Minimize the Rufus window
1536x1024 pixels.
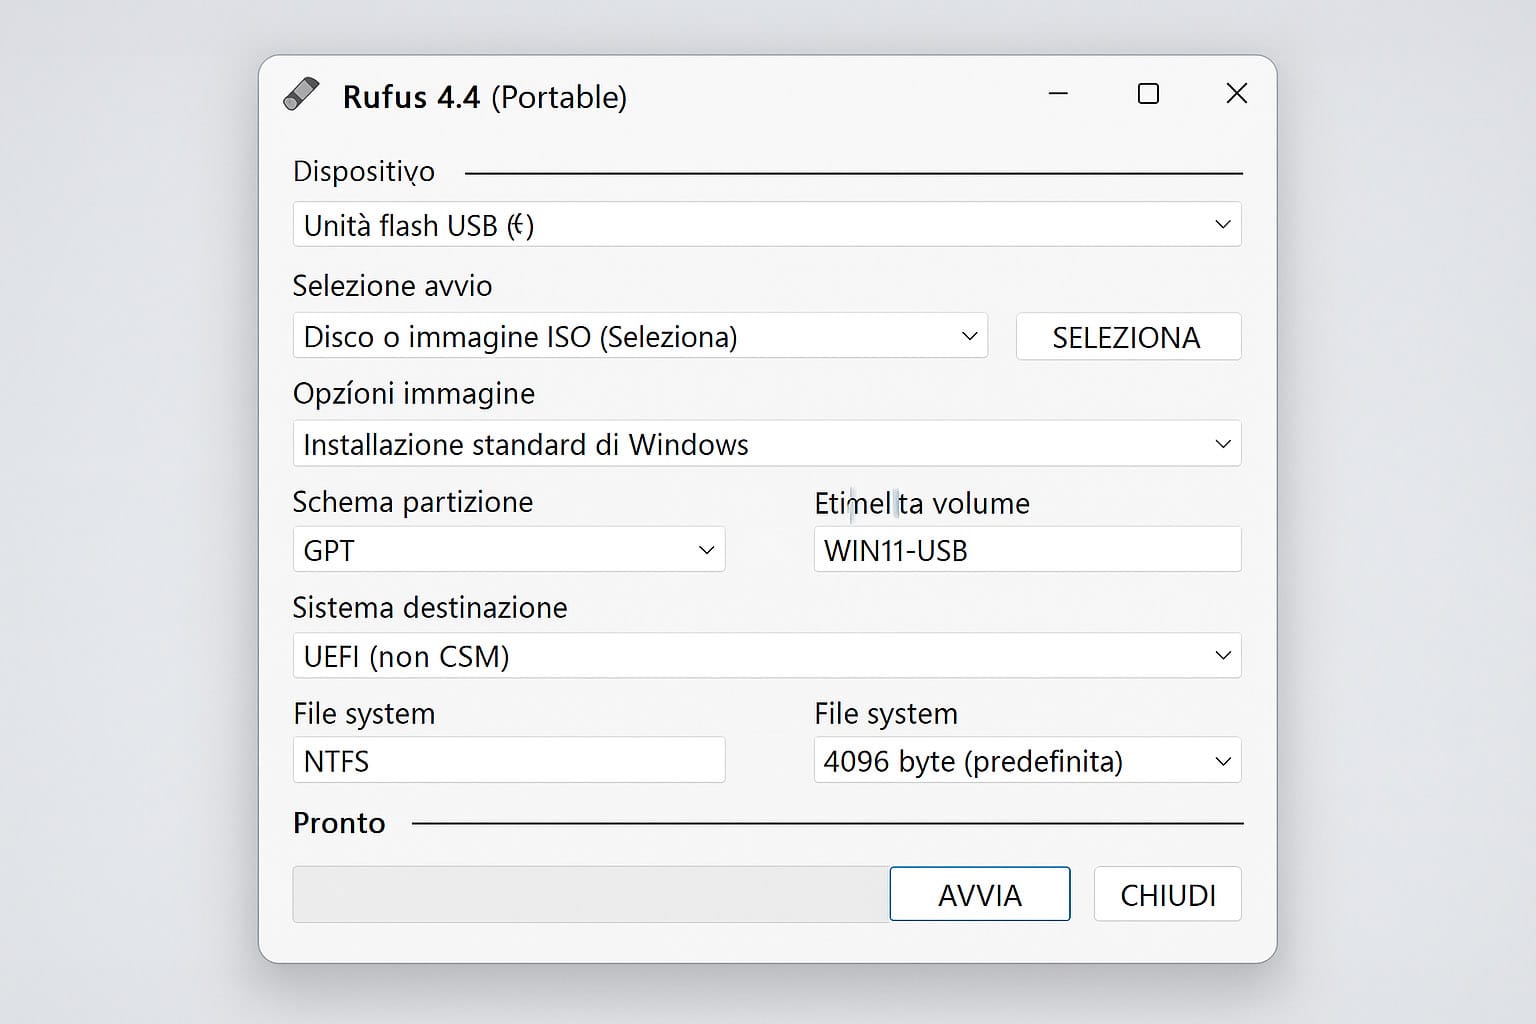(1058, 94)
